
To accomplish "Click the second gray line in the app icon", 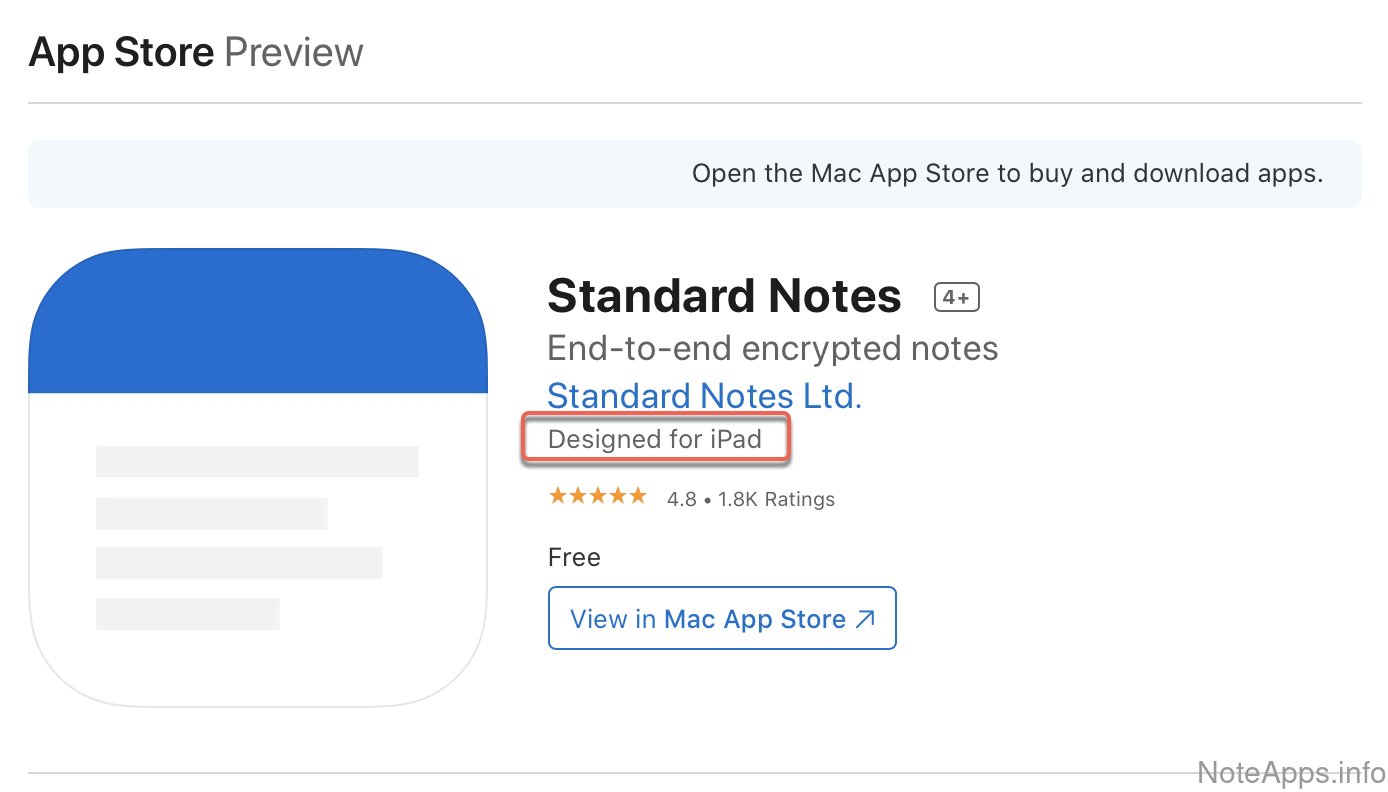I will pyautogui.click(x=211, y=513).
